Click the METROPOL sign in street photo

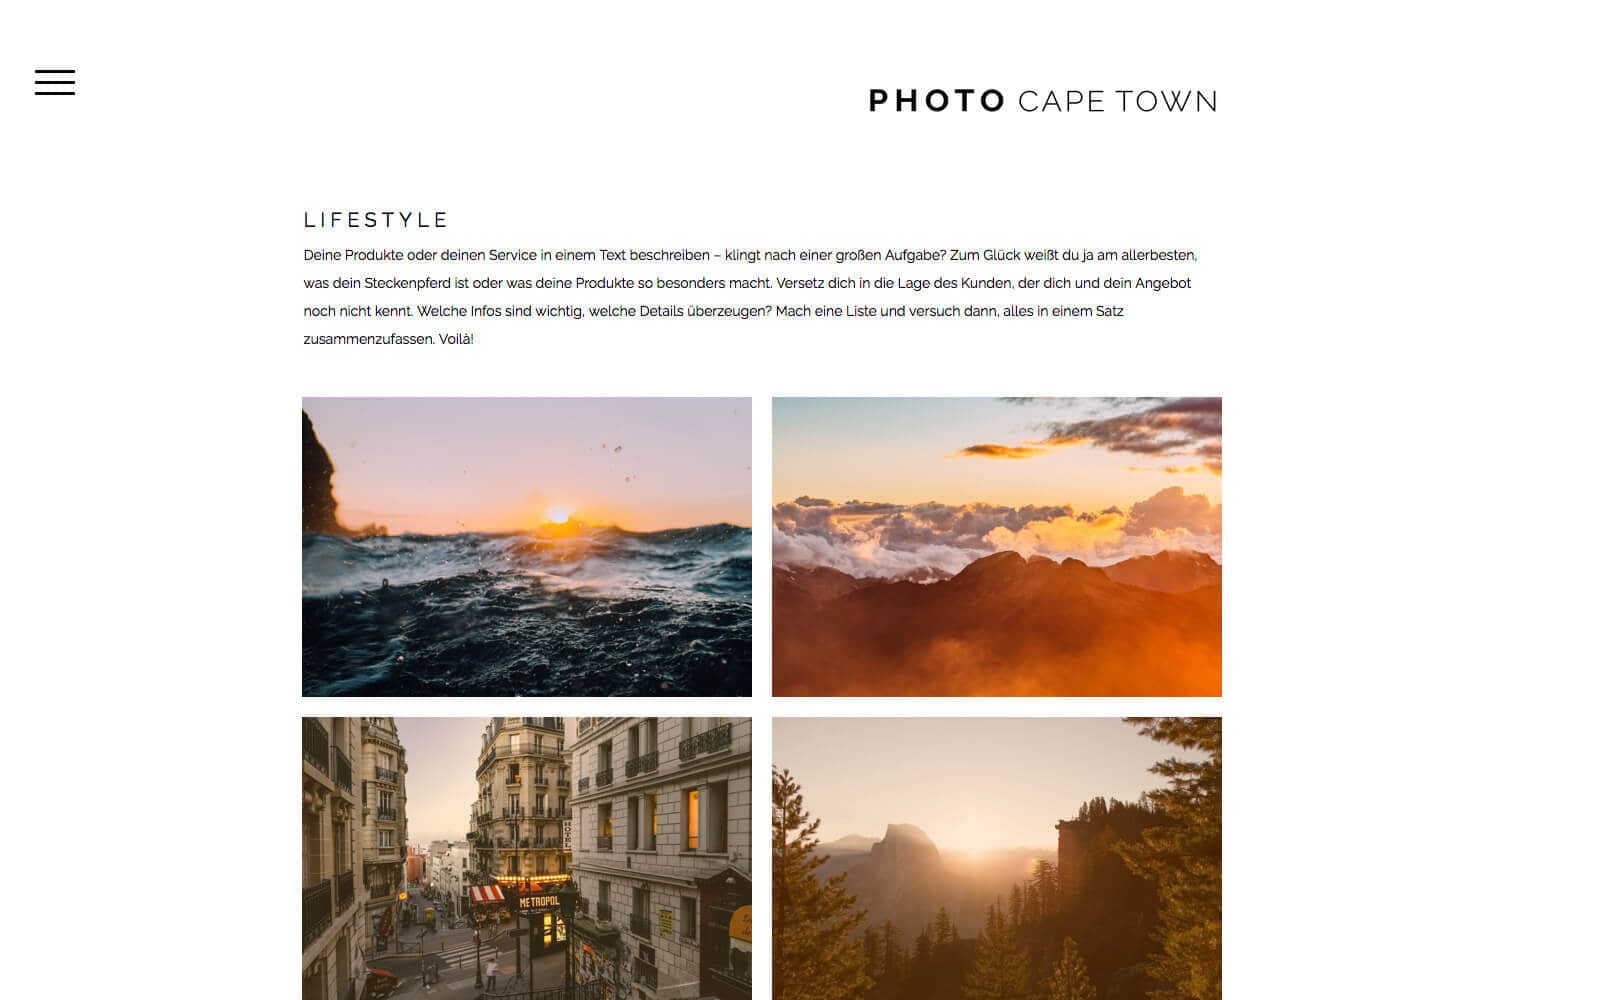539,902
